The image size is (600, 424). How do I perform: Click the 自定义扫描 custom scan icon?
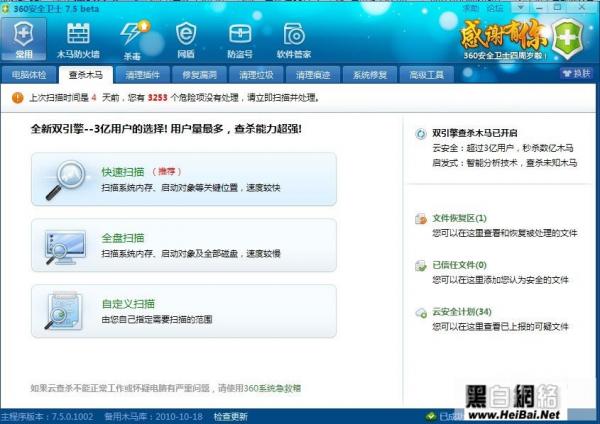[67, 310]
